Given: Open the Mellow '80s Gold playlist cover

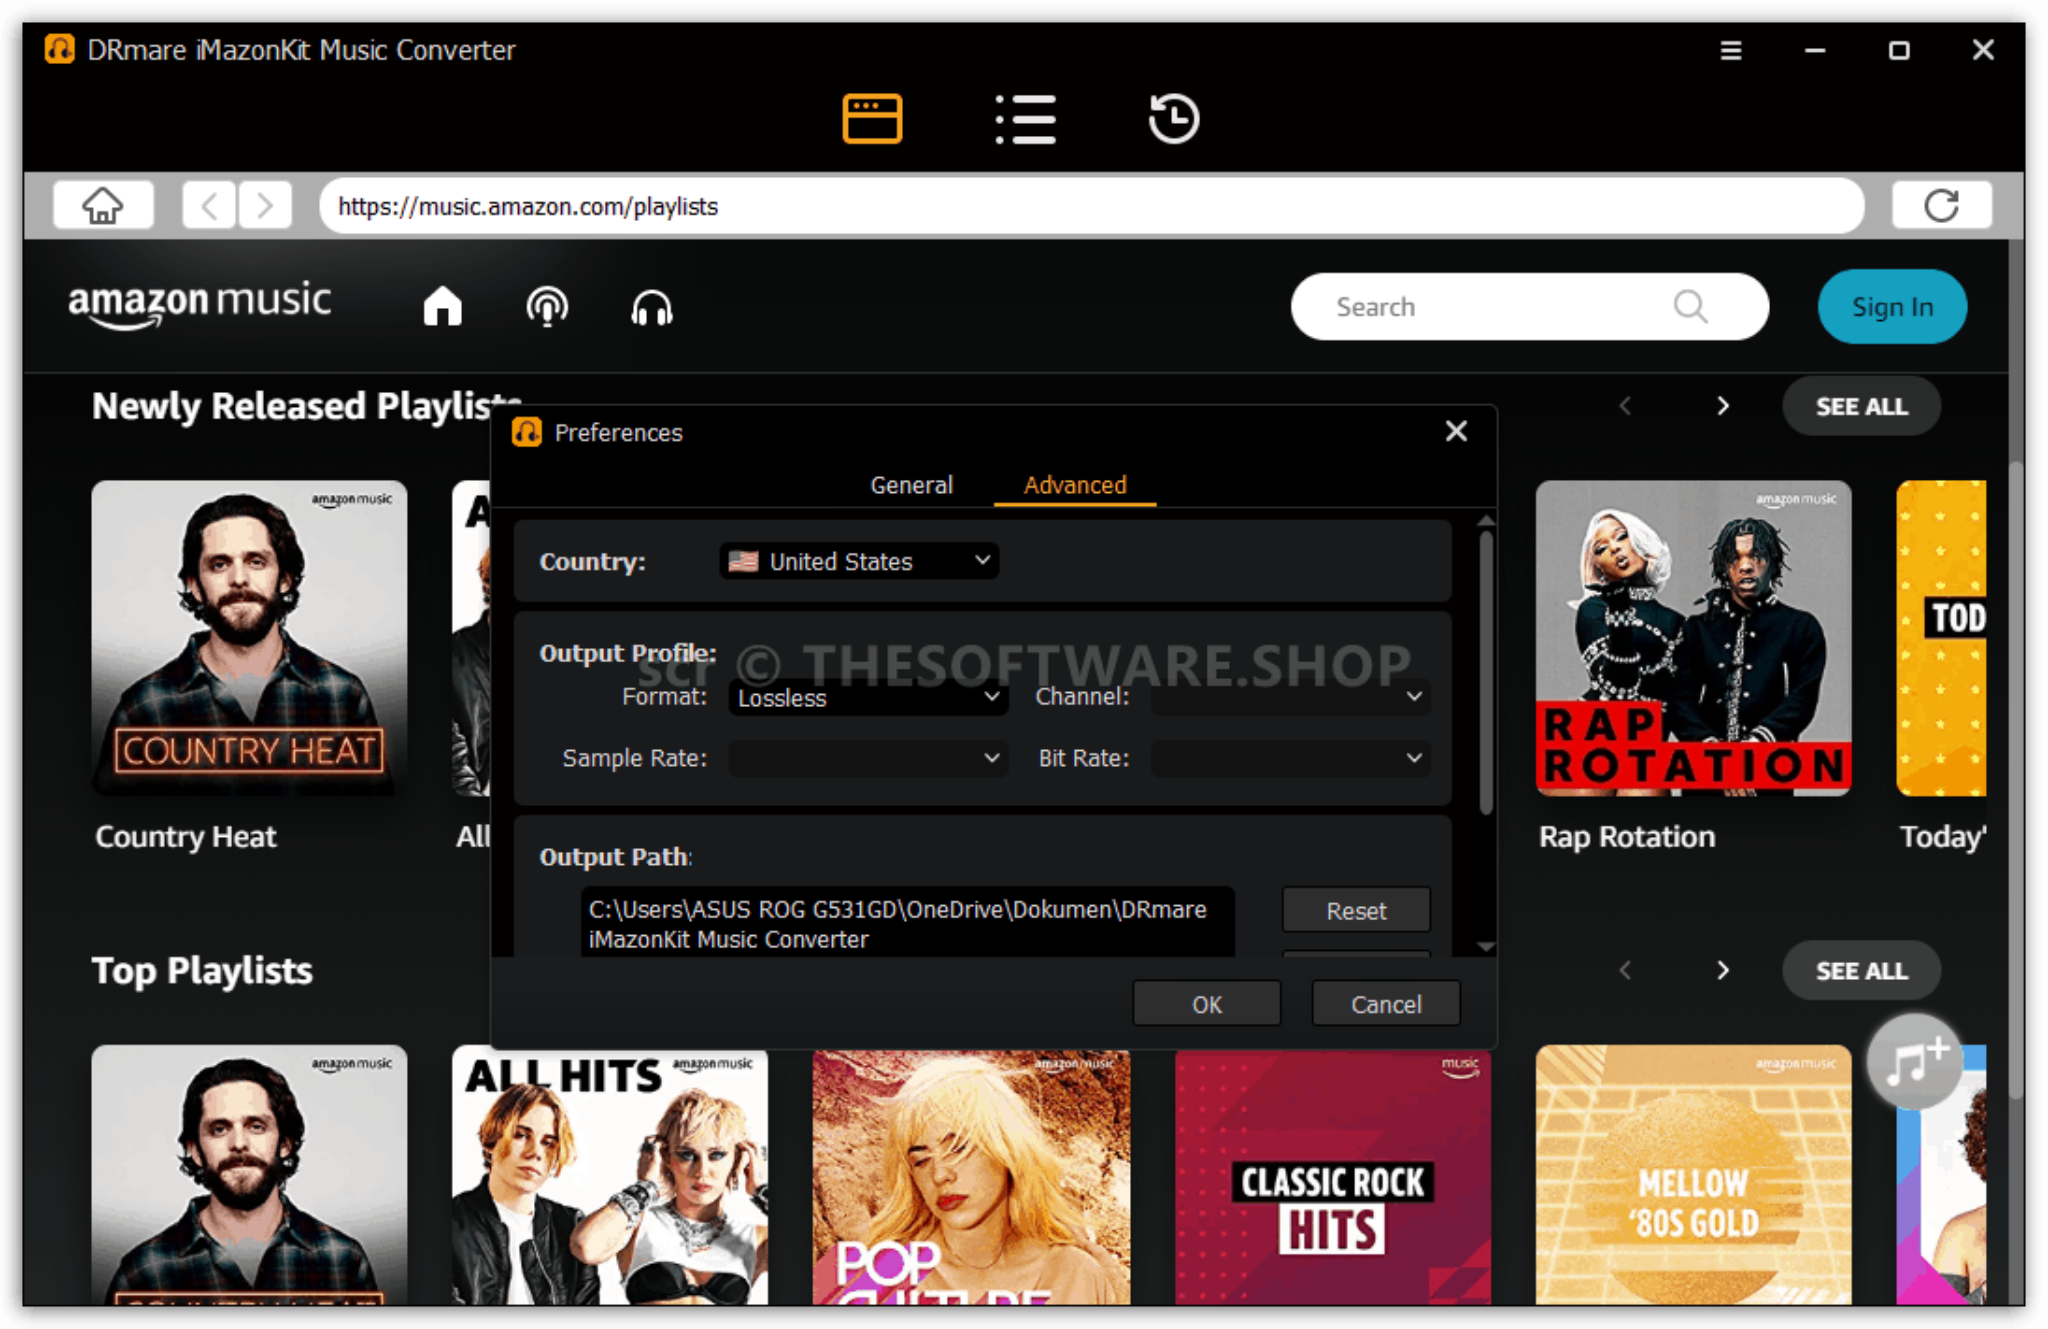Looking at the screenshot, I should [1693, 1175].
